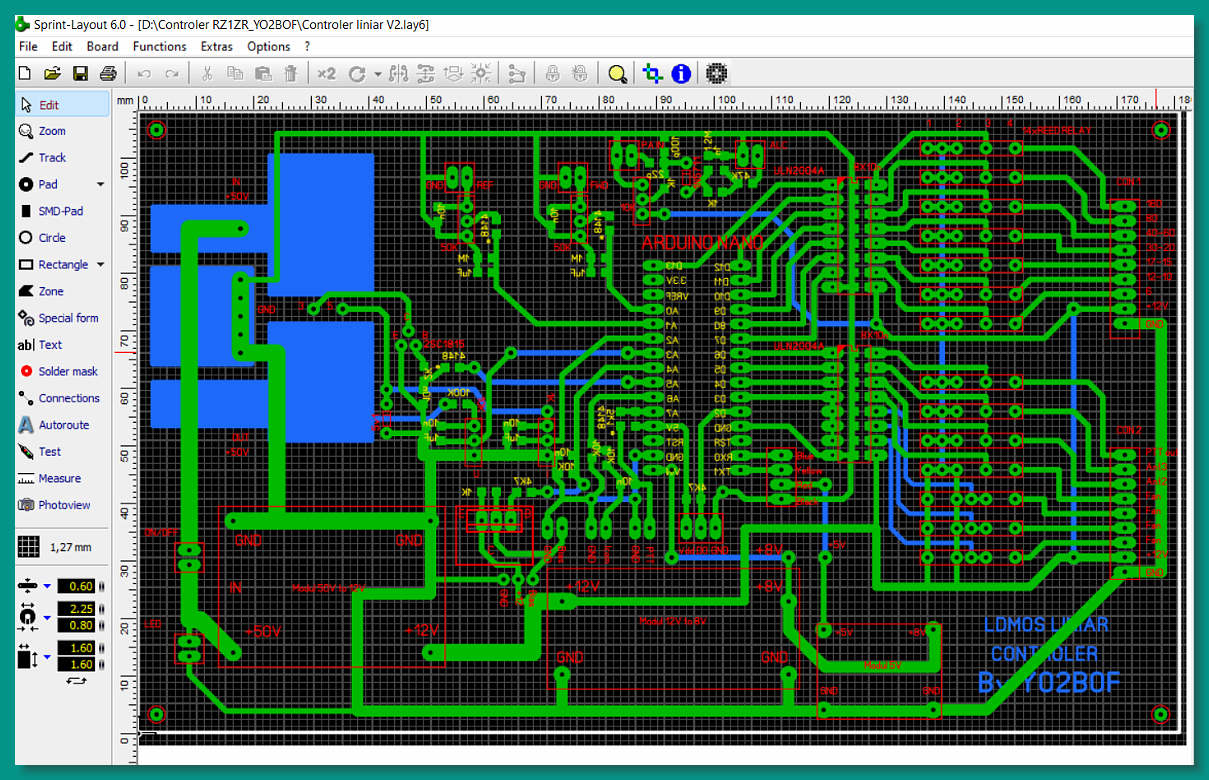Delete selection with trash icon

(291, 73)
